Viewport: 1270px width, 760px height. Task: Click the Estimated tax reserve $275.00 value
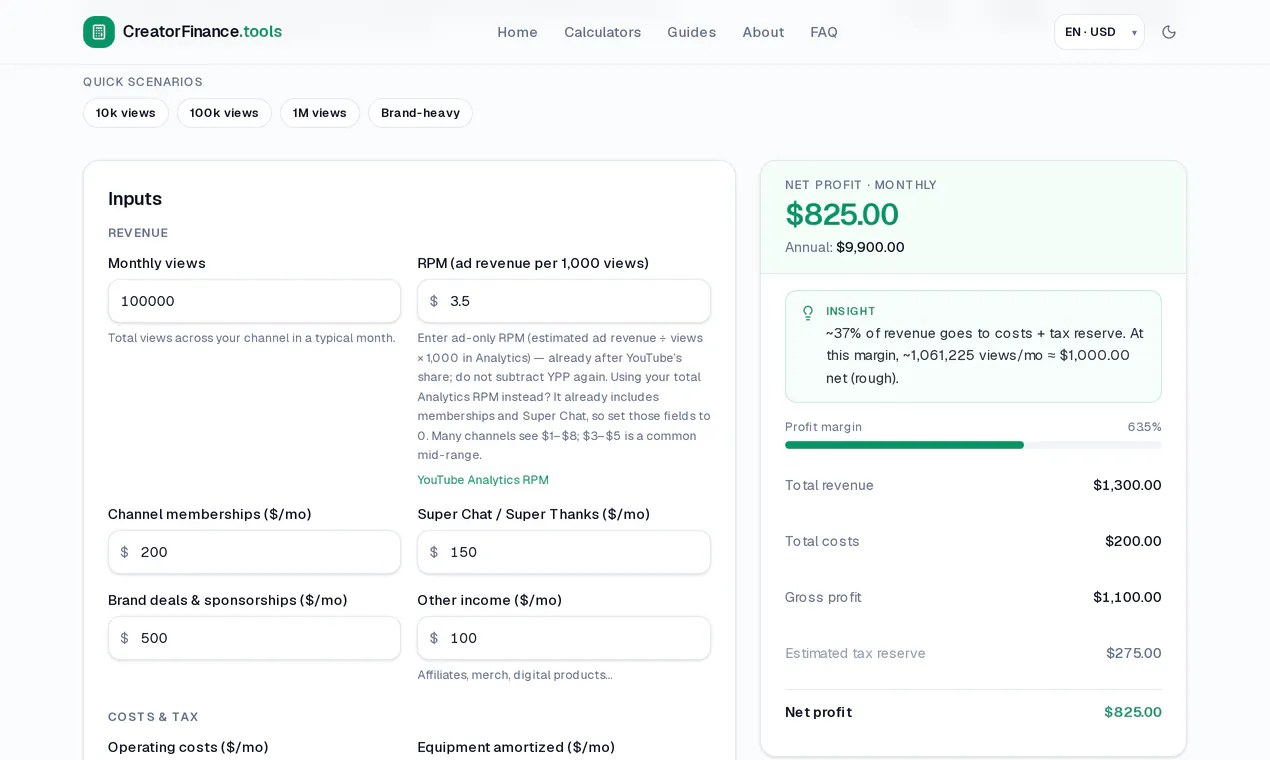click(x=1134, y=653)
